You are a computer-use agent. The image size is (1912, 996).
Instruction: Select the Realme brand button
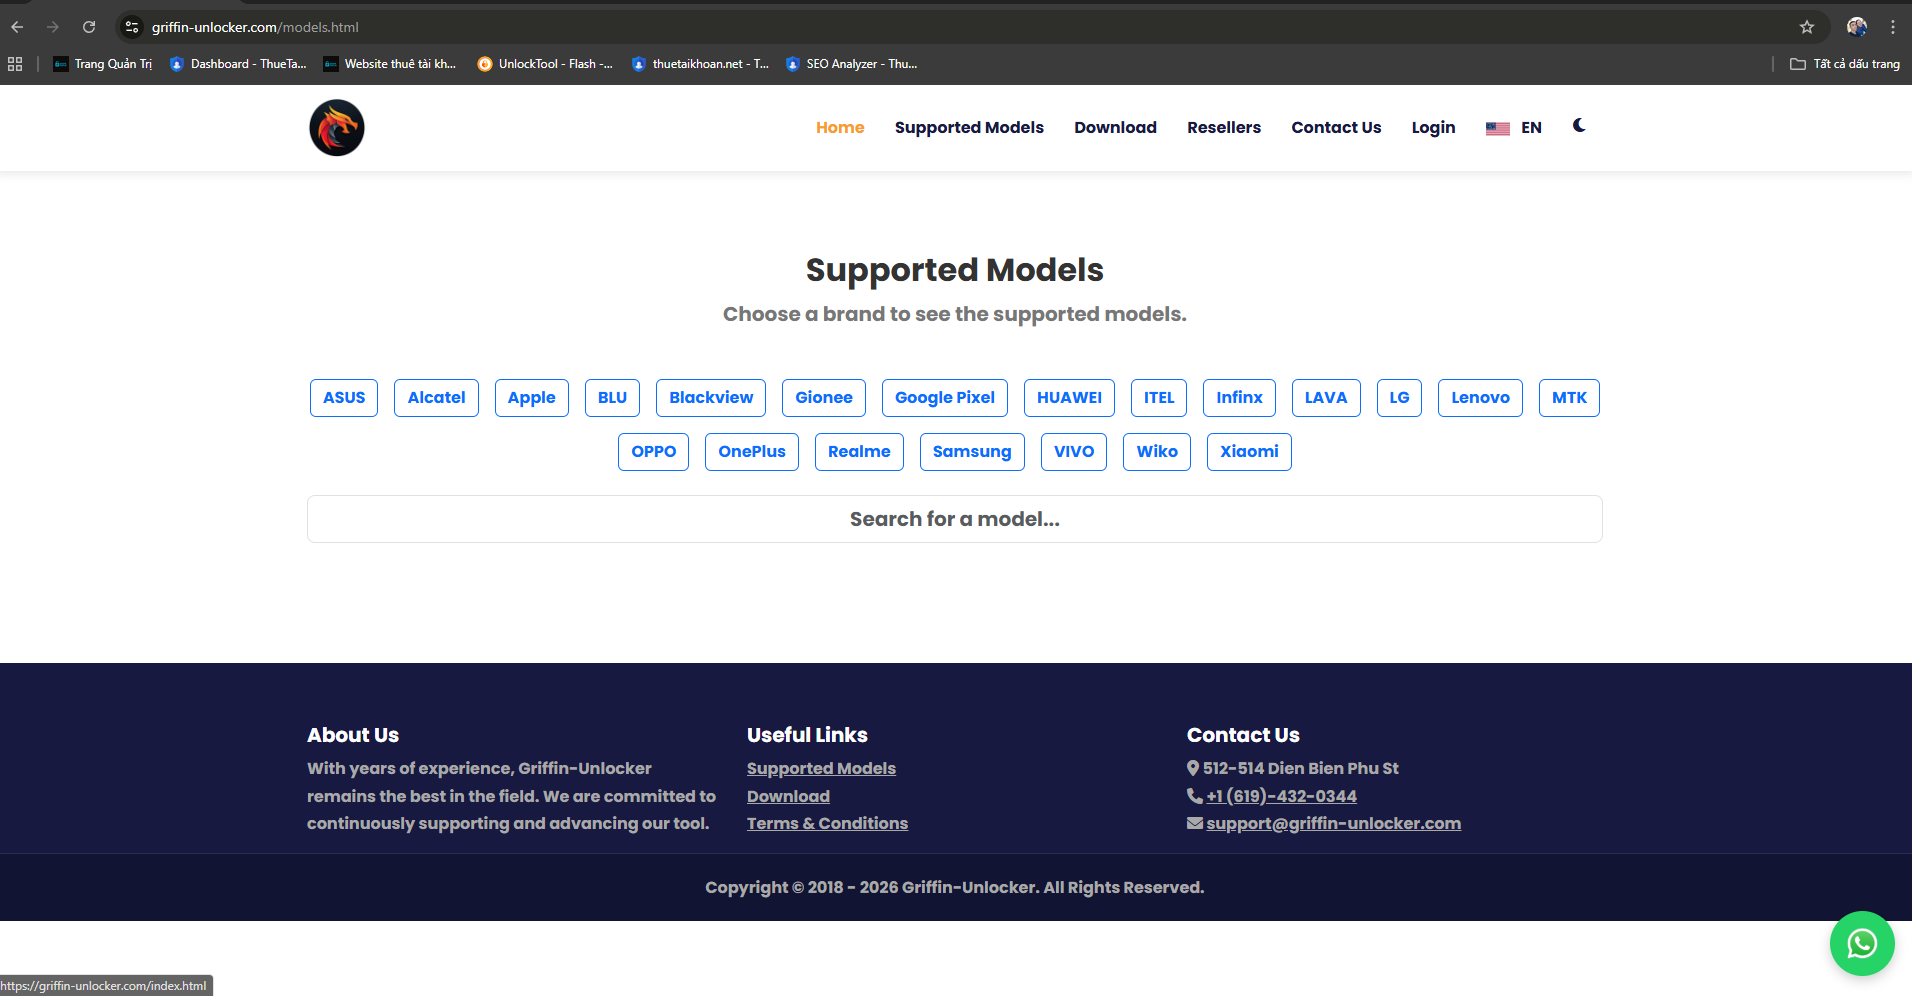(859, 452)
